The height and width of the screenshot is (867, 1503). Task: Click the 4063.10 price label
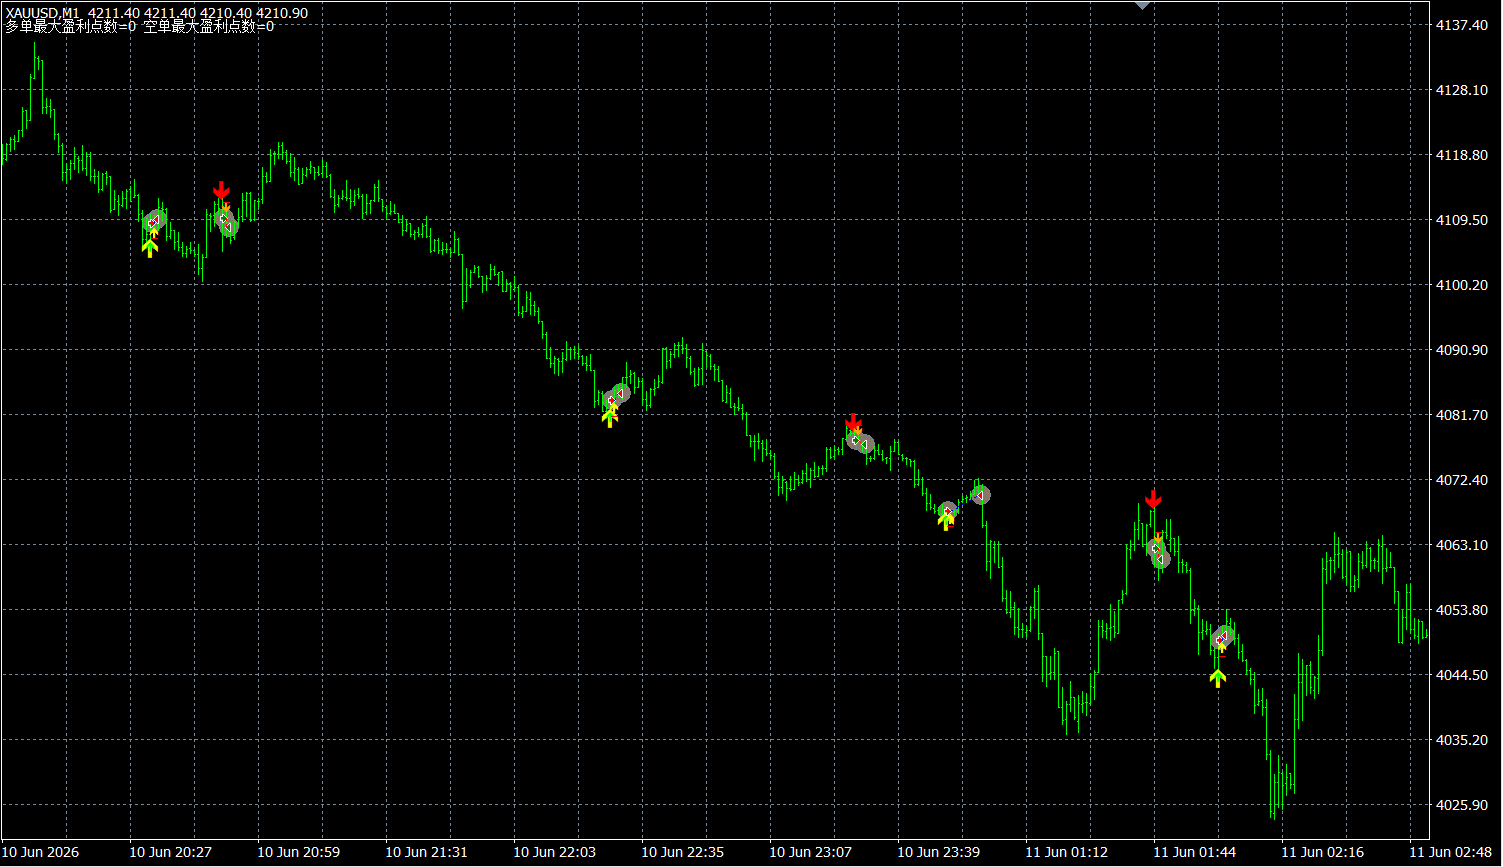[1461, 545]
